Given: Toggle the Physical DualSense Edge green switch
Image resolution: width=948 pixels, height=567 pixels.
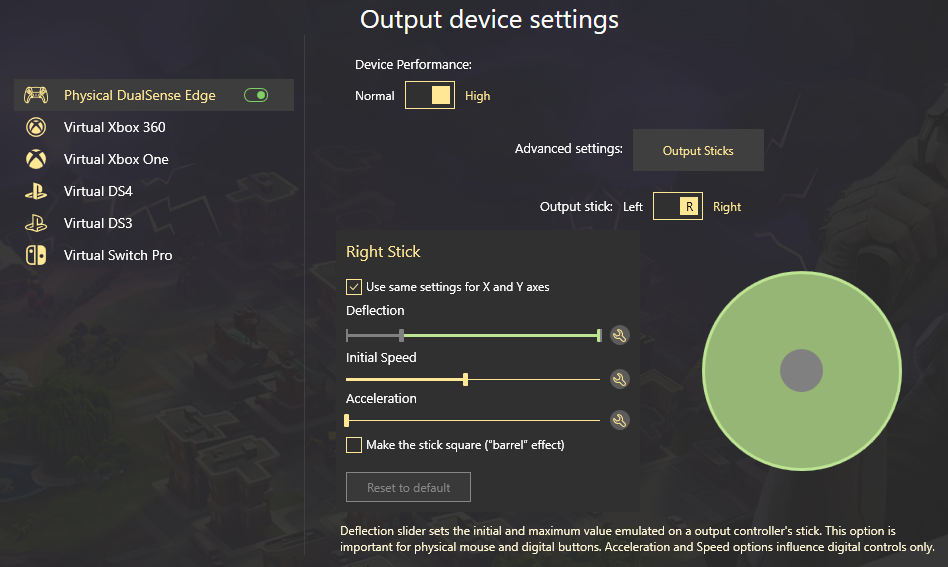Looking at the screenshot, I should point(256,95).
